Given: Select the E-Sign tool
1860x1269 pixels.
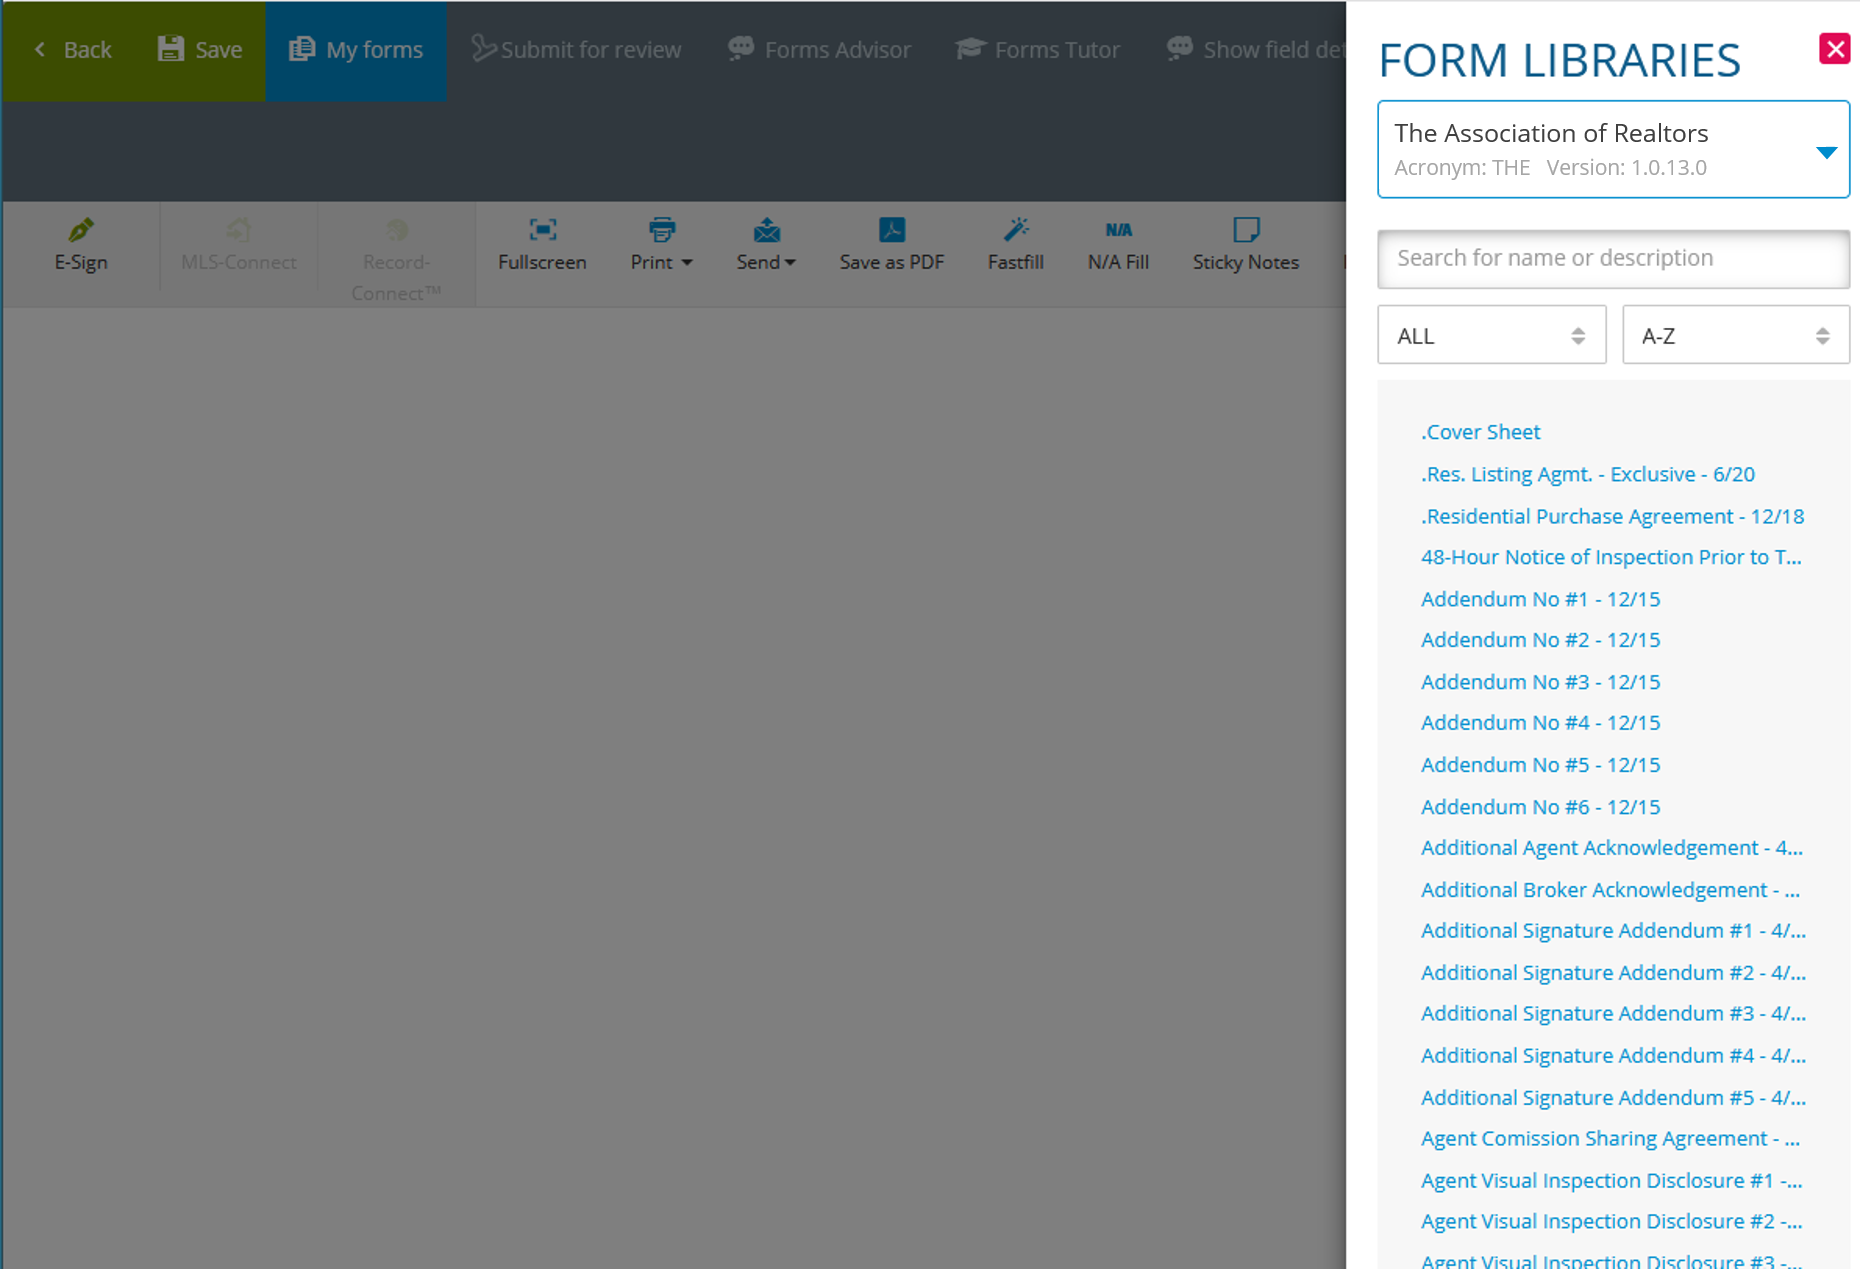Looking at the screenshot, I should 80,244.
